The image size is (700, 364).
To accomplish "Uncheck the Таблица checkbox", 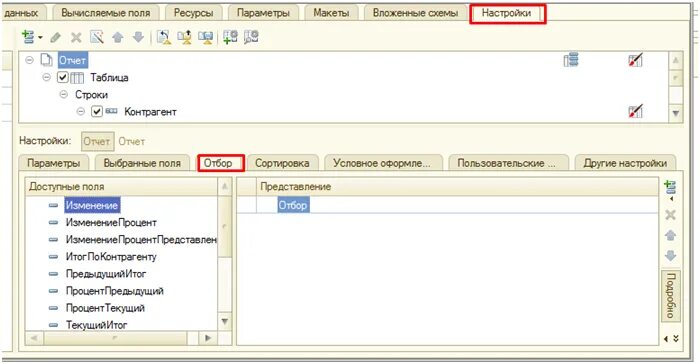I will tap(62, 78).
